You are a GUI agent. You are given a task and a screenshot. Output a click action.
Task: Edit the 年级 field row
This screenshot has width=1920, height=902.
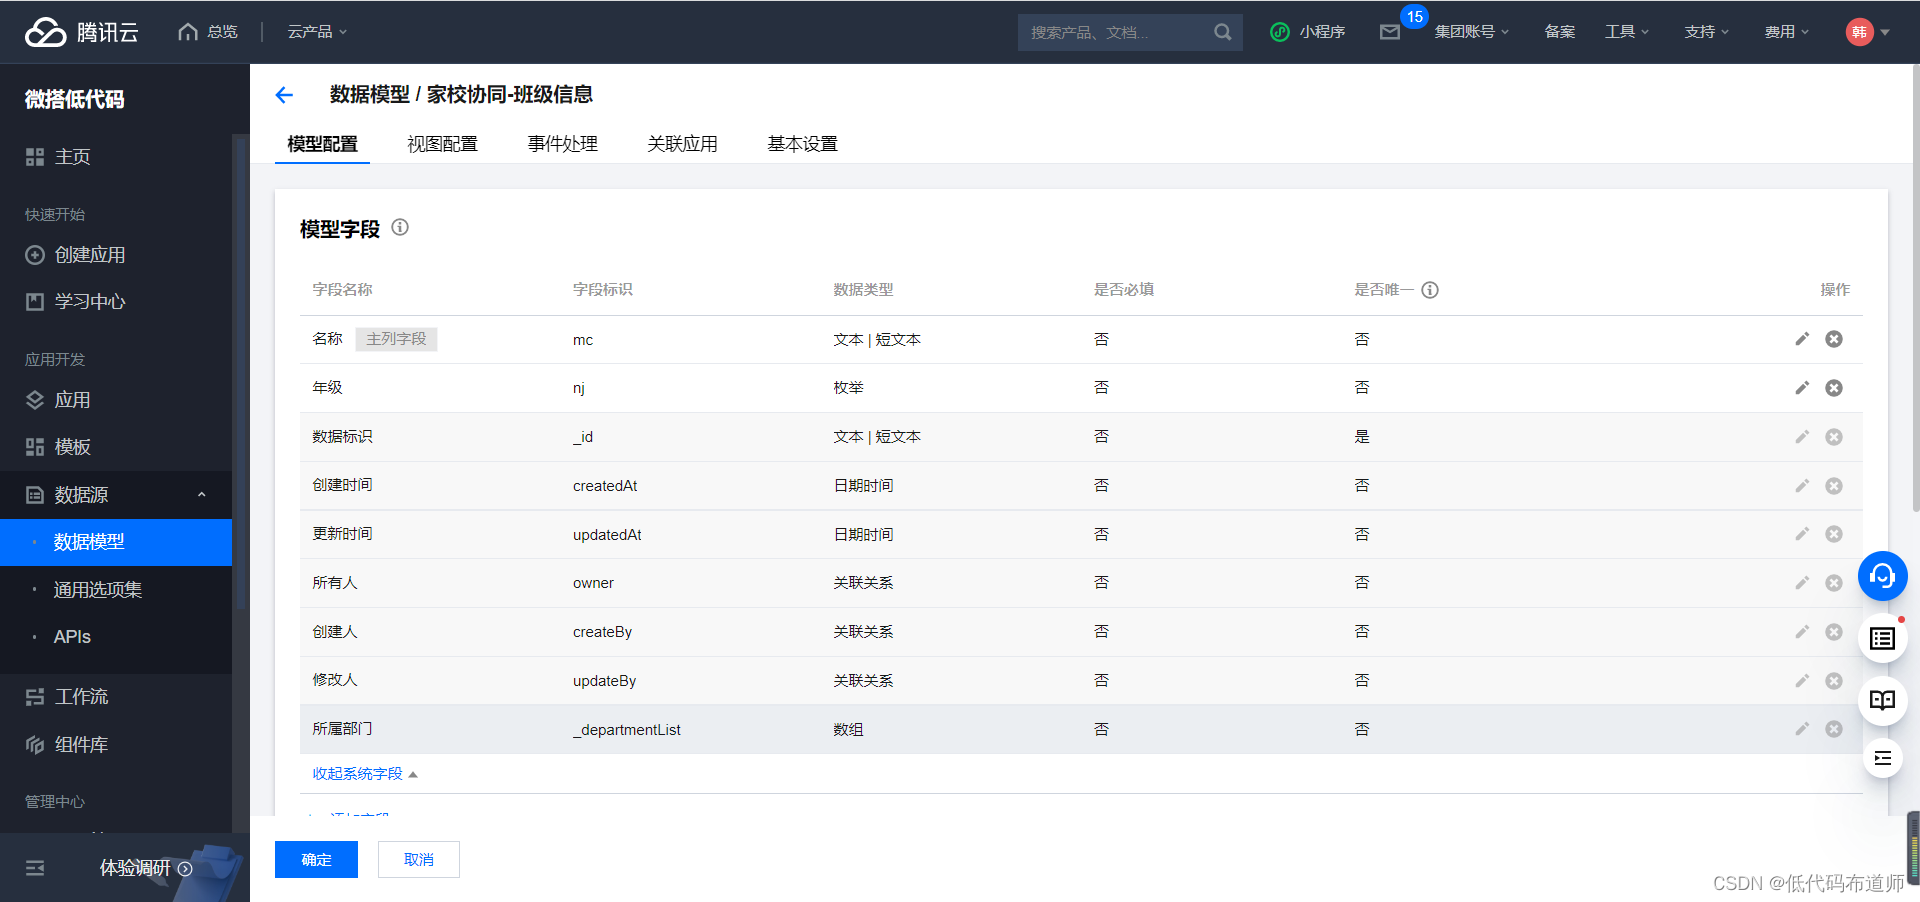click(1802, 388)
